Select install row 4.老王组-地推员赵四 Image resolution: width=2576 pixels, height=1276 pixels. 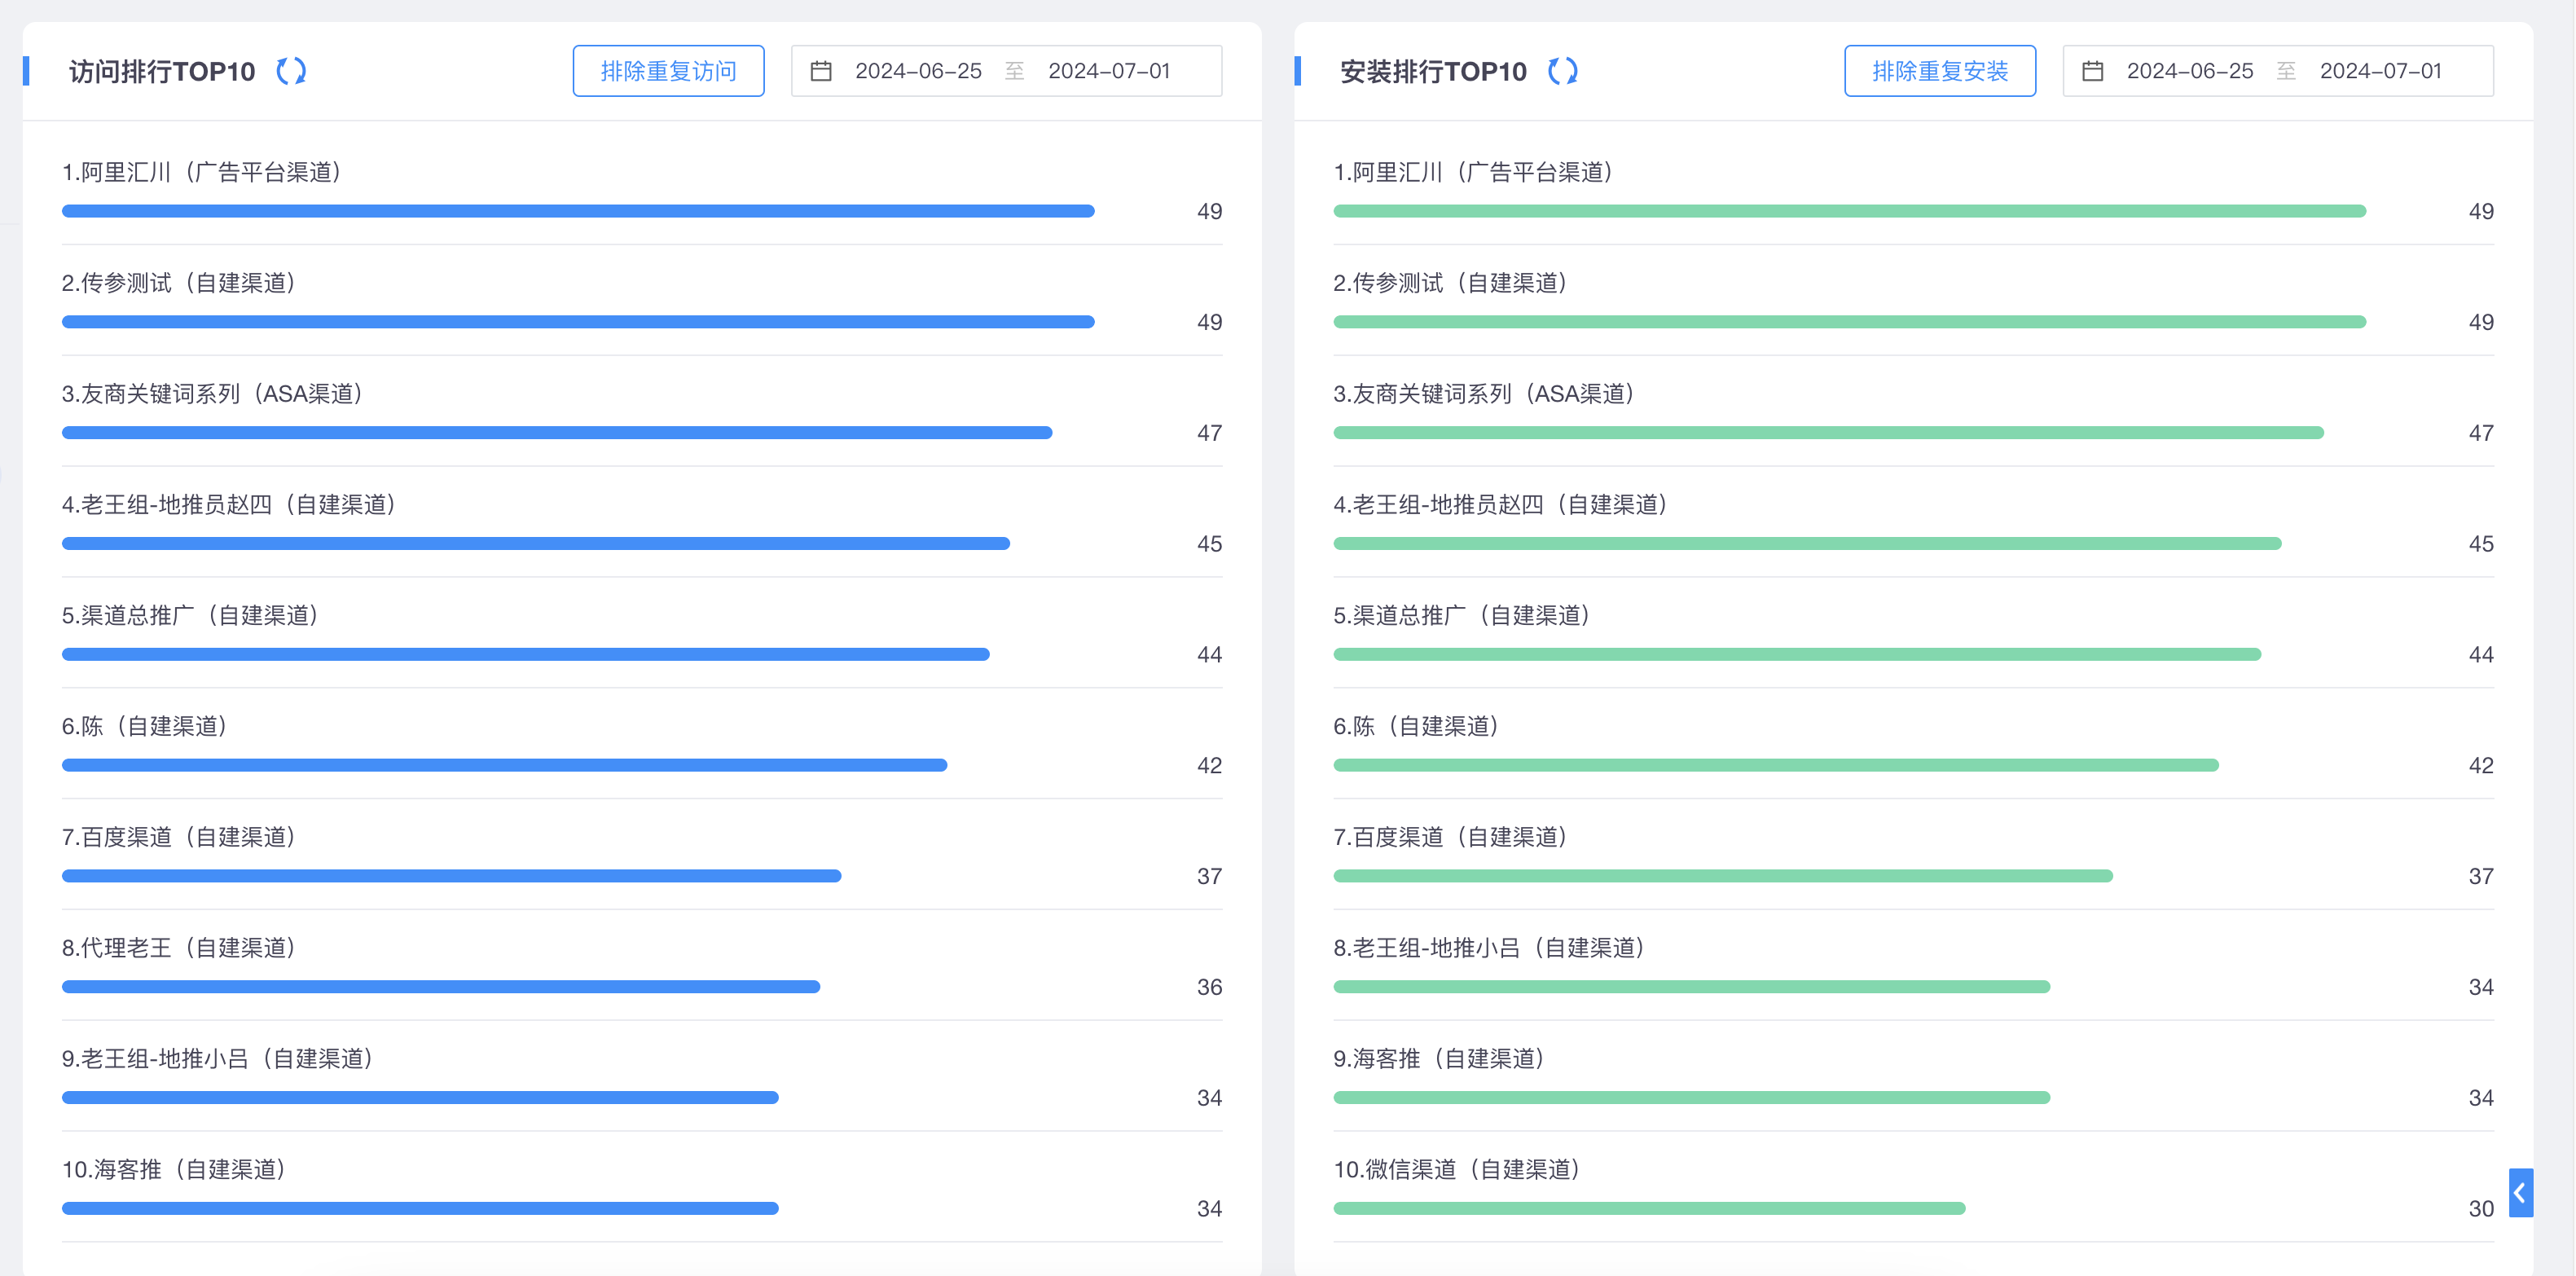tap(1914, 523)
